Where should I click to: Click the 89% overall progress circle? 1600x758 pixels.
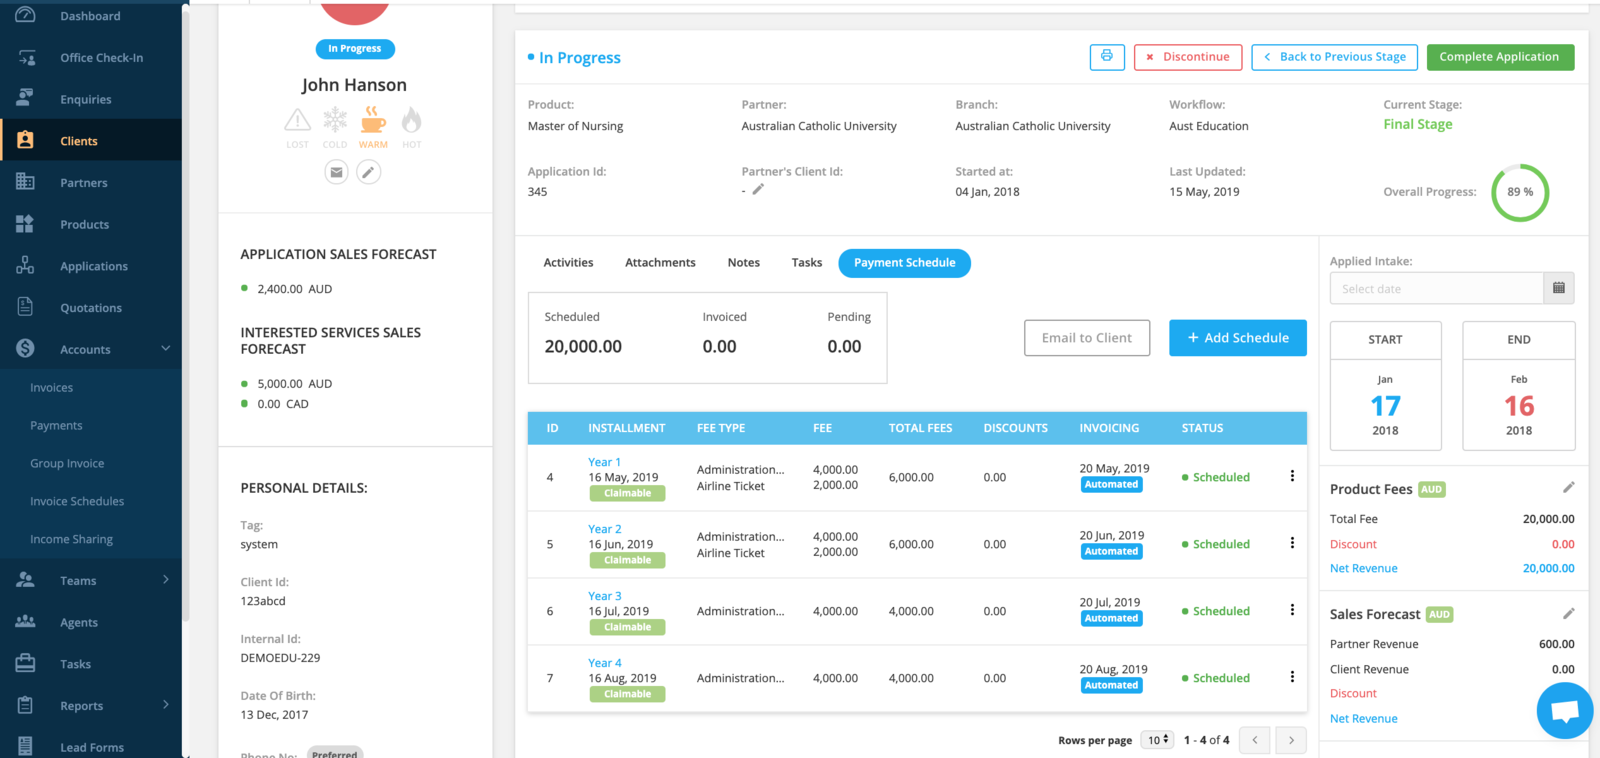(1519, 192)
